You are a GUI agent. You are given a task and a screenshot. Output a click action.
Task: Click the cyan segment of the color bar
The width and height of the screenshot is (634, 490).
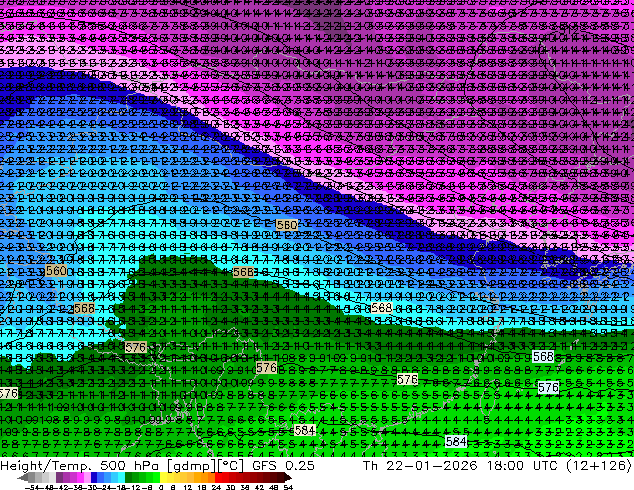[x=121, y=478]
